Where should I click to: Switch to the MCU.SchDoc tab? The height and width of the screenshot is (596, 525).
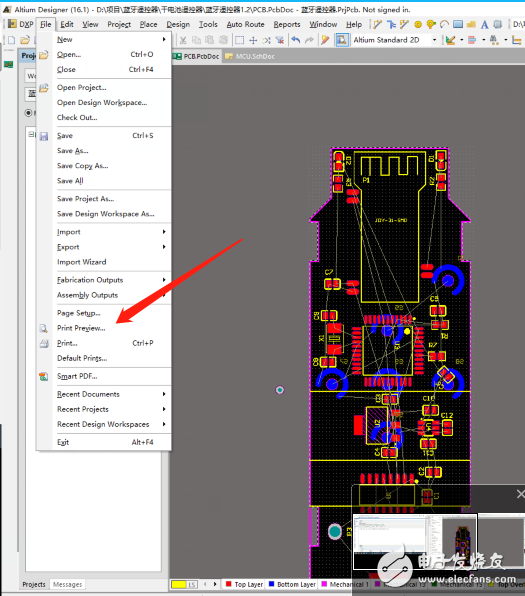pyautogui.click(x=250, y=56)
